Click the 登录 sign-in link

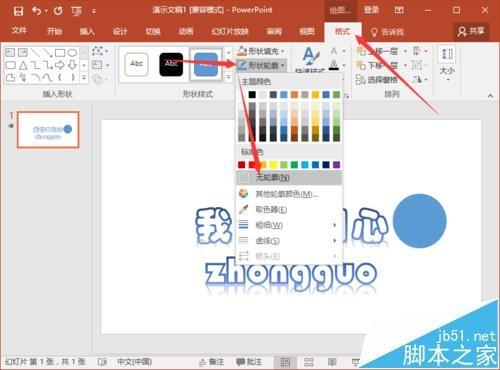(x=371, y=10)
